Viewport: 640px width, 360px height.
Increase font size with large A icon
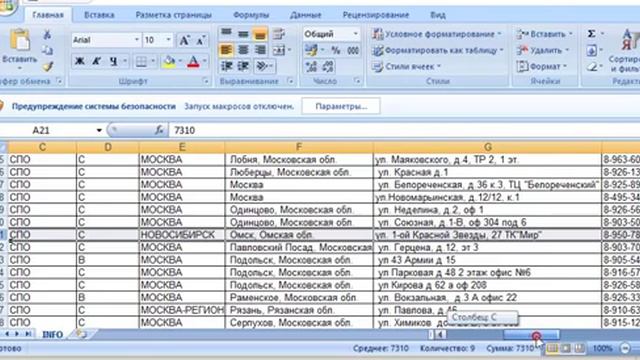point(184,40)
